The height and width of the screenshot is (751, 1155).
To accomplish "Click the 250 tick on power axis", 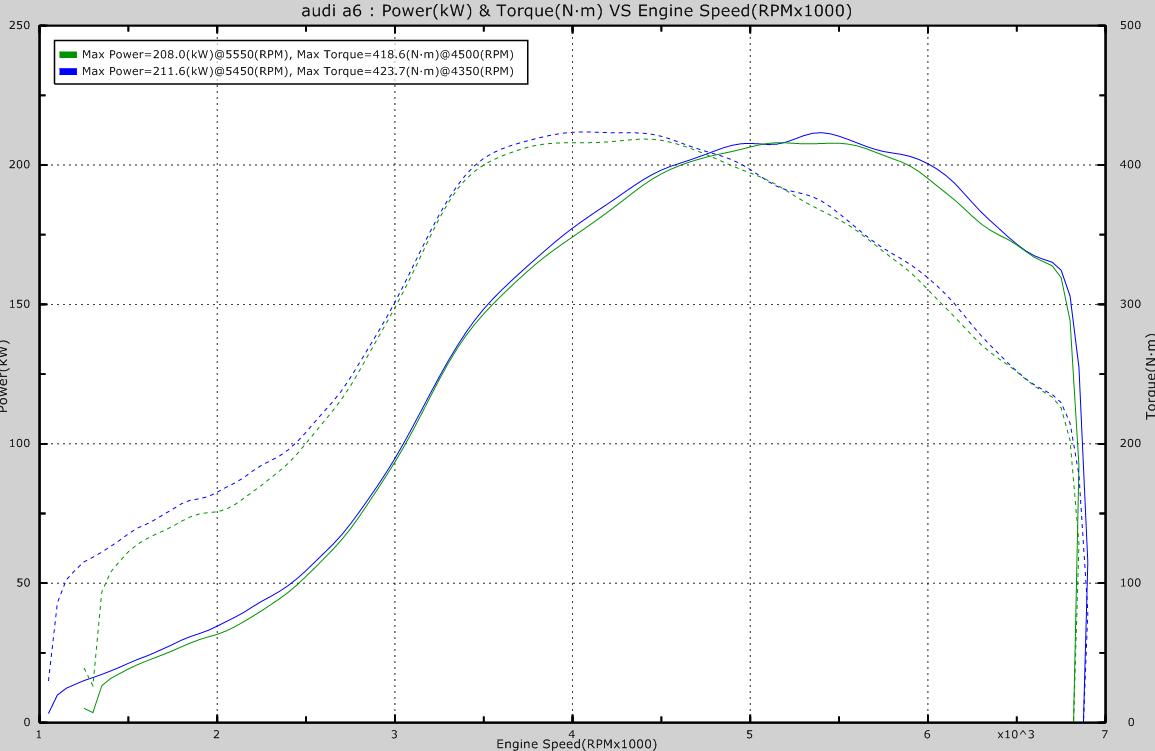I will pyautogui.click(x=20, y=26).
